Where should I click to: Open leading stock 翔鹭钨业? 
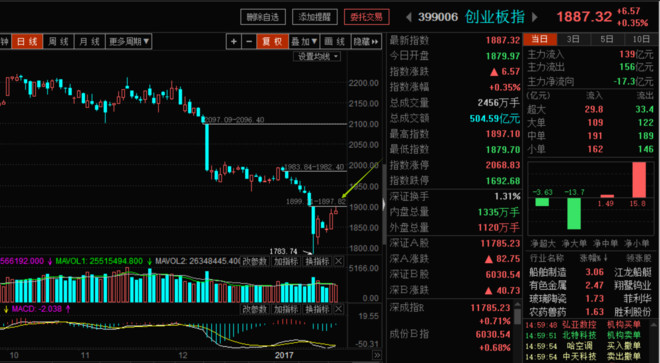[x=633, y=286]
